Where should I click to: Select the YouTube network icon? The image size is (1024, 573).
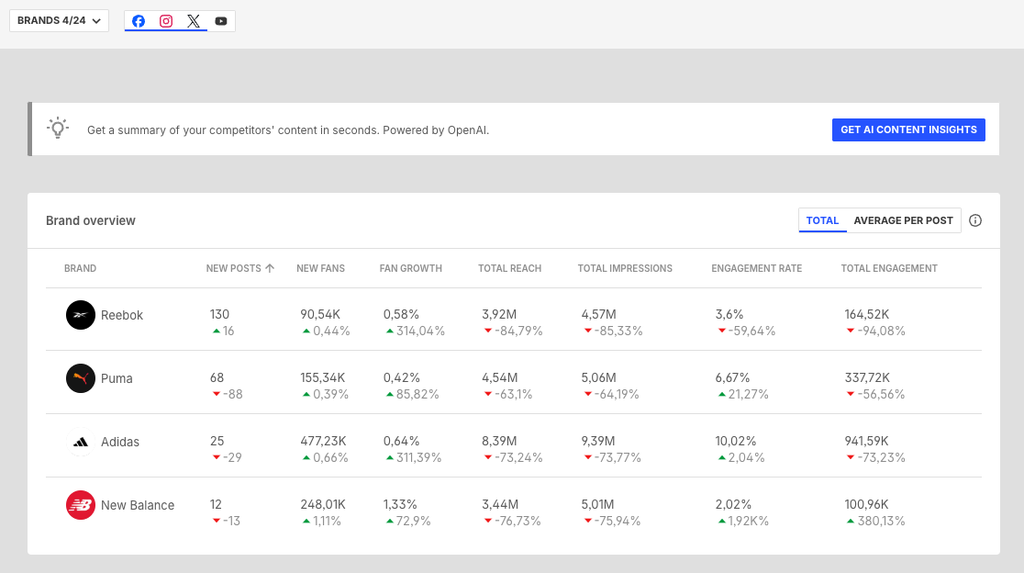coord(221,21)
